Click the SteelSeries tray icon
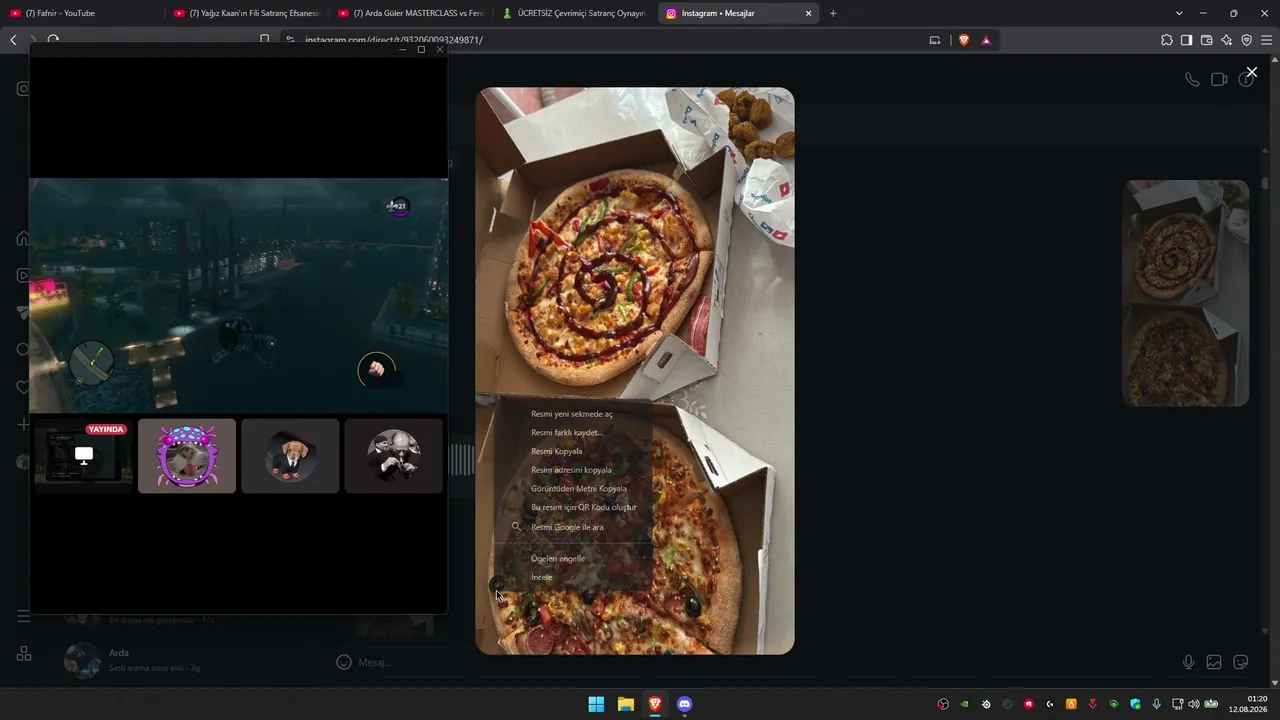 986,704
